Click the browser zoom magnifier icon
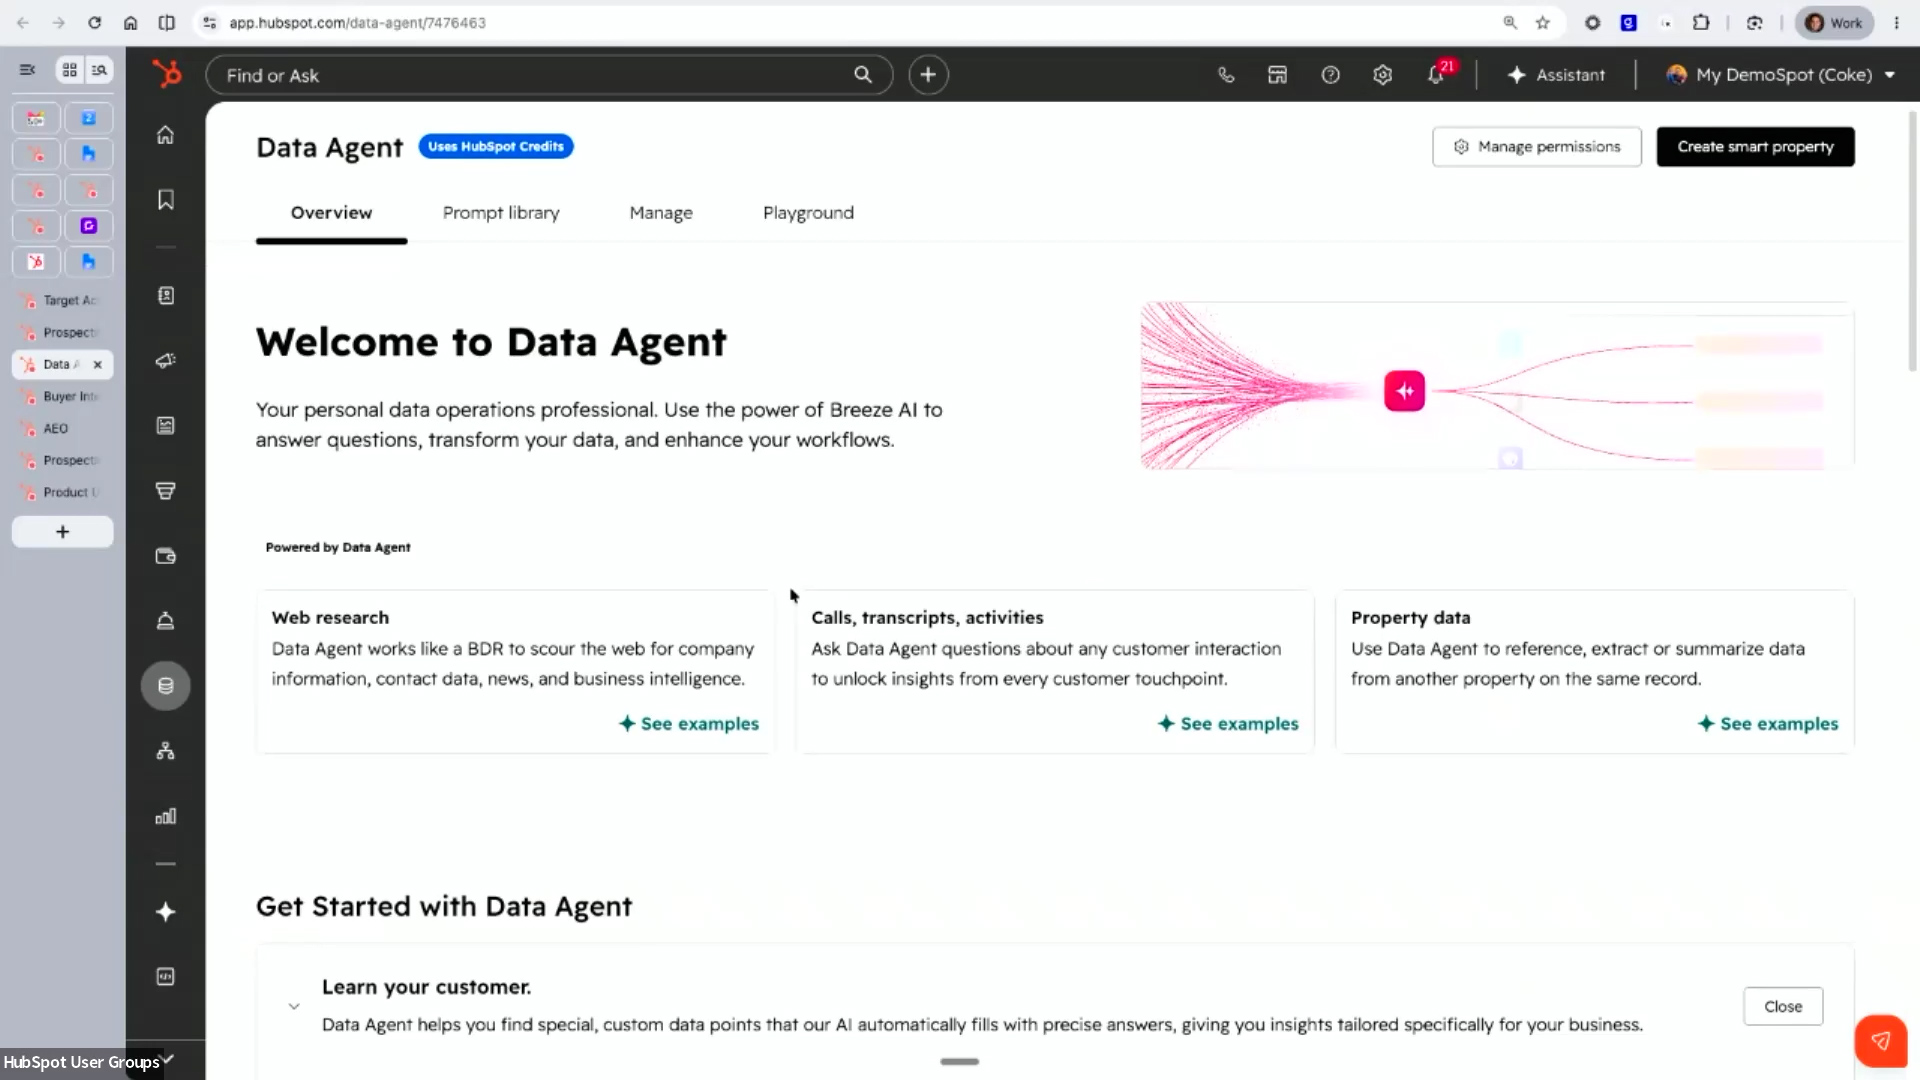Viewport: 1920px width, 1080px height. pyautogui.click(x=1510, y=22)
